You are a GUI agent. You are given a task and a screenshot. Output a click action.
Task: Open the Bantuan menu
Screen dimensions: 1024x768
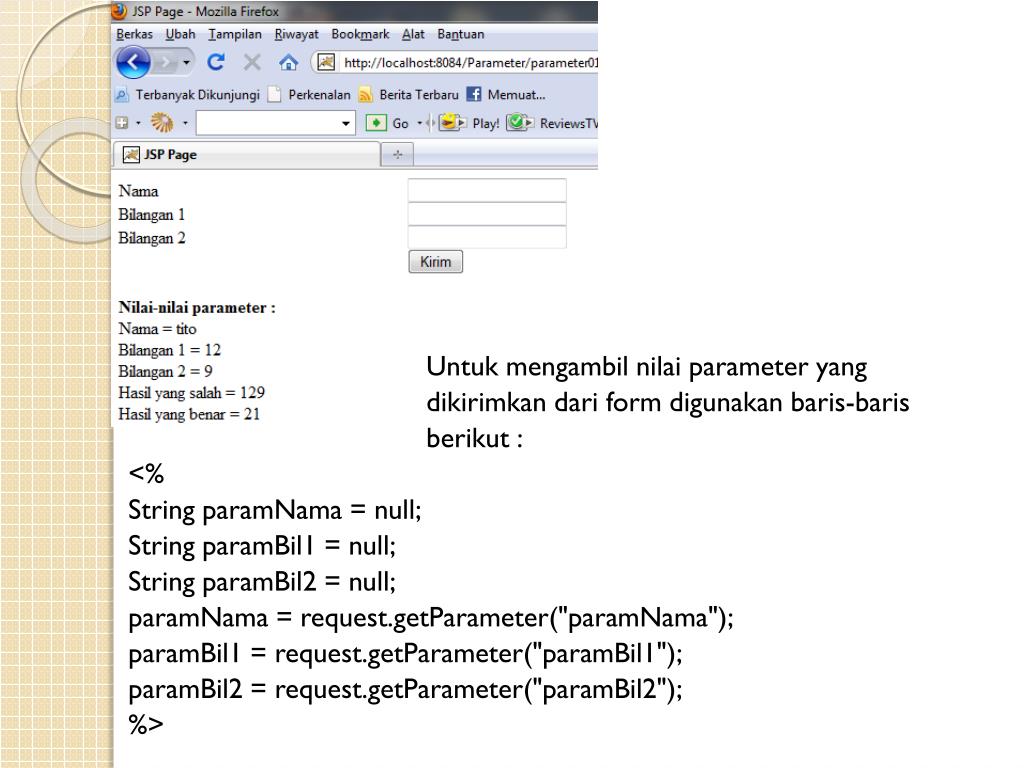460,34
